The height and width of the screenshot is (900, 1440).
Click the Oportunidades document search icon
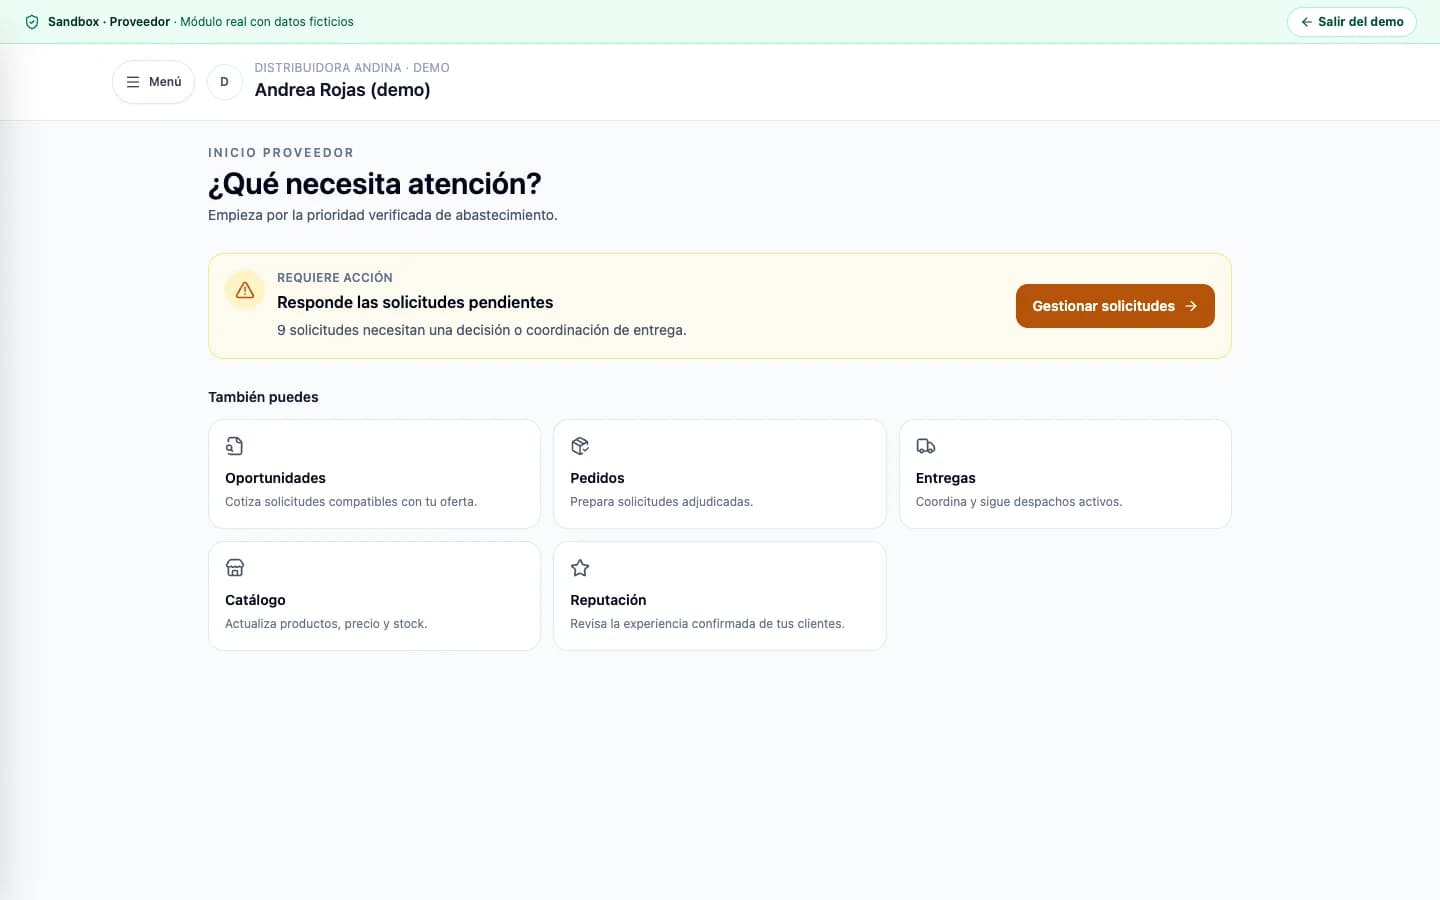[x=235, y=446]
